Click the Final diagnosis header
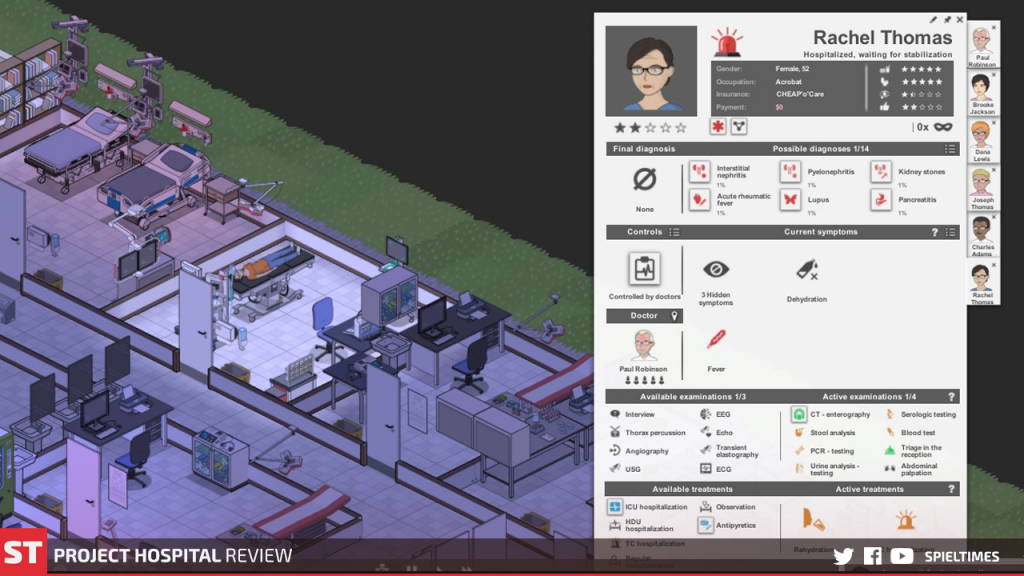 click(644, 149)
